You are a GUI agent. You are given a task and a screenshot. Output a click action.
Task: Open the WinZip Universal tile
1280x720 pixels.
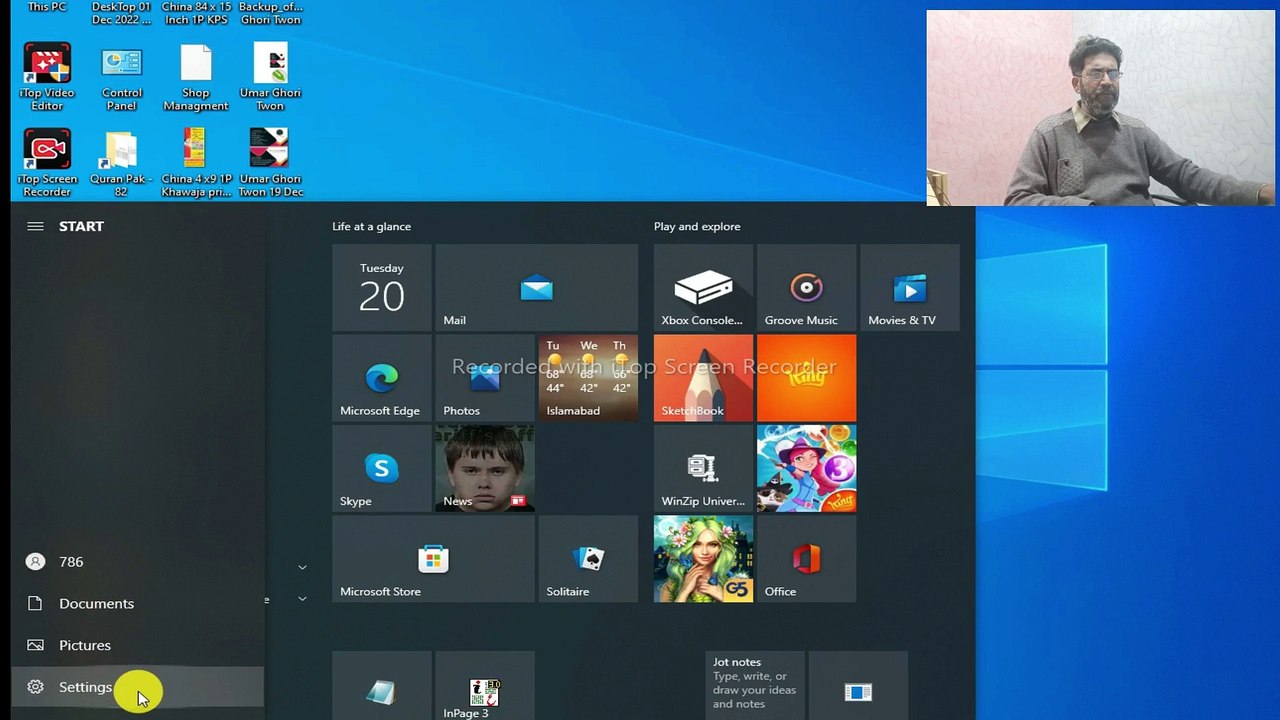point(703,468)
